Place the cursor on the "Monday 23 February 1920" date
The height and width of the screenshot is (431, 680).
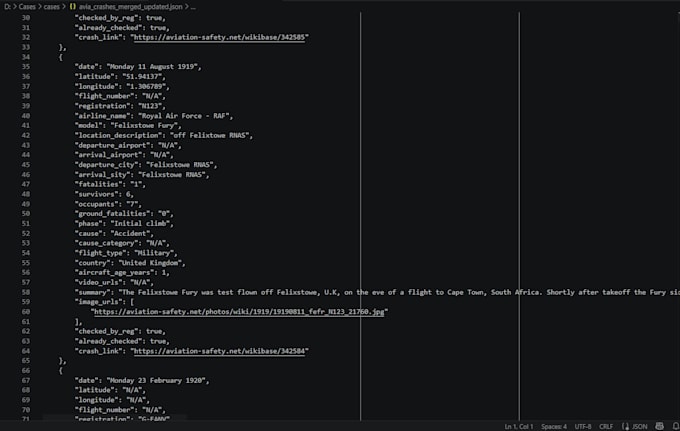coord(158,380)
